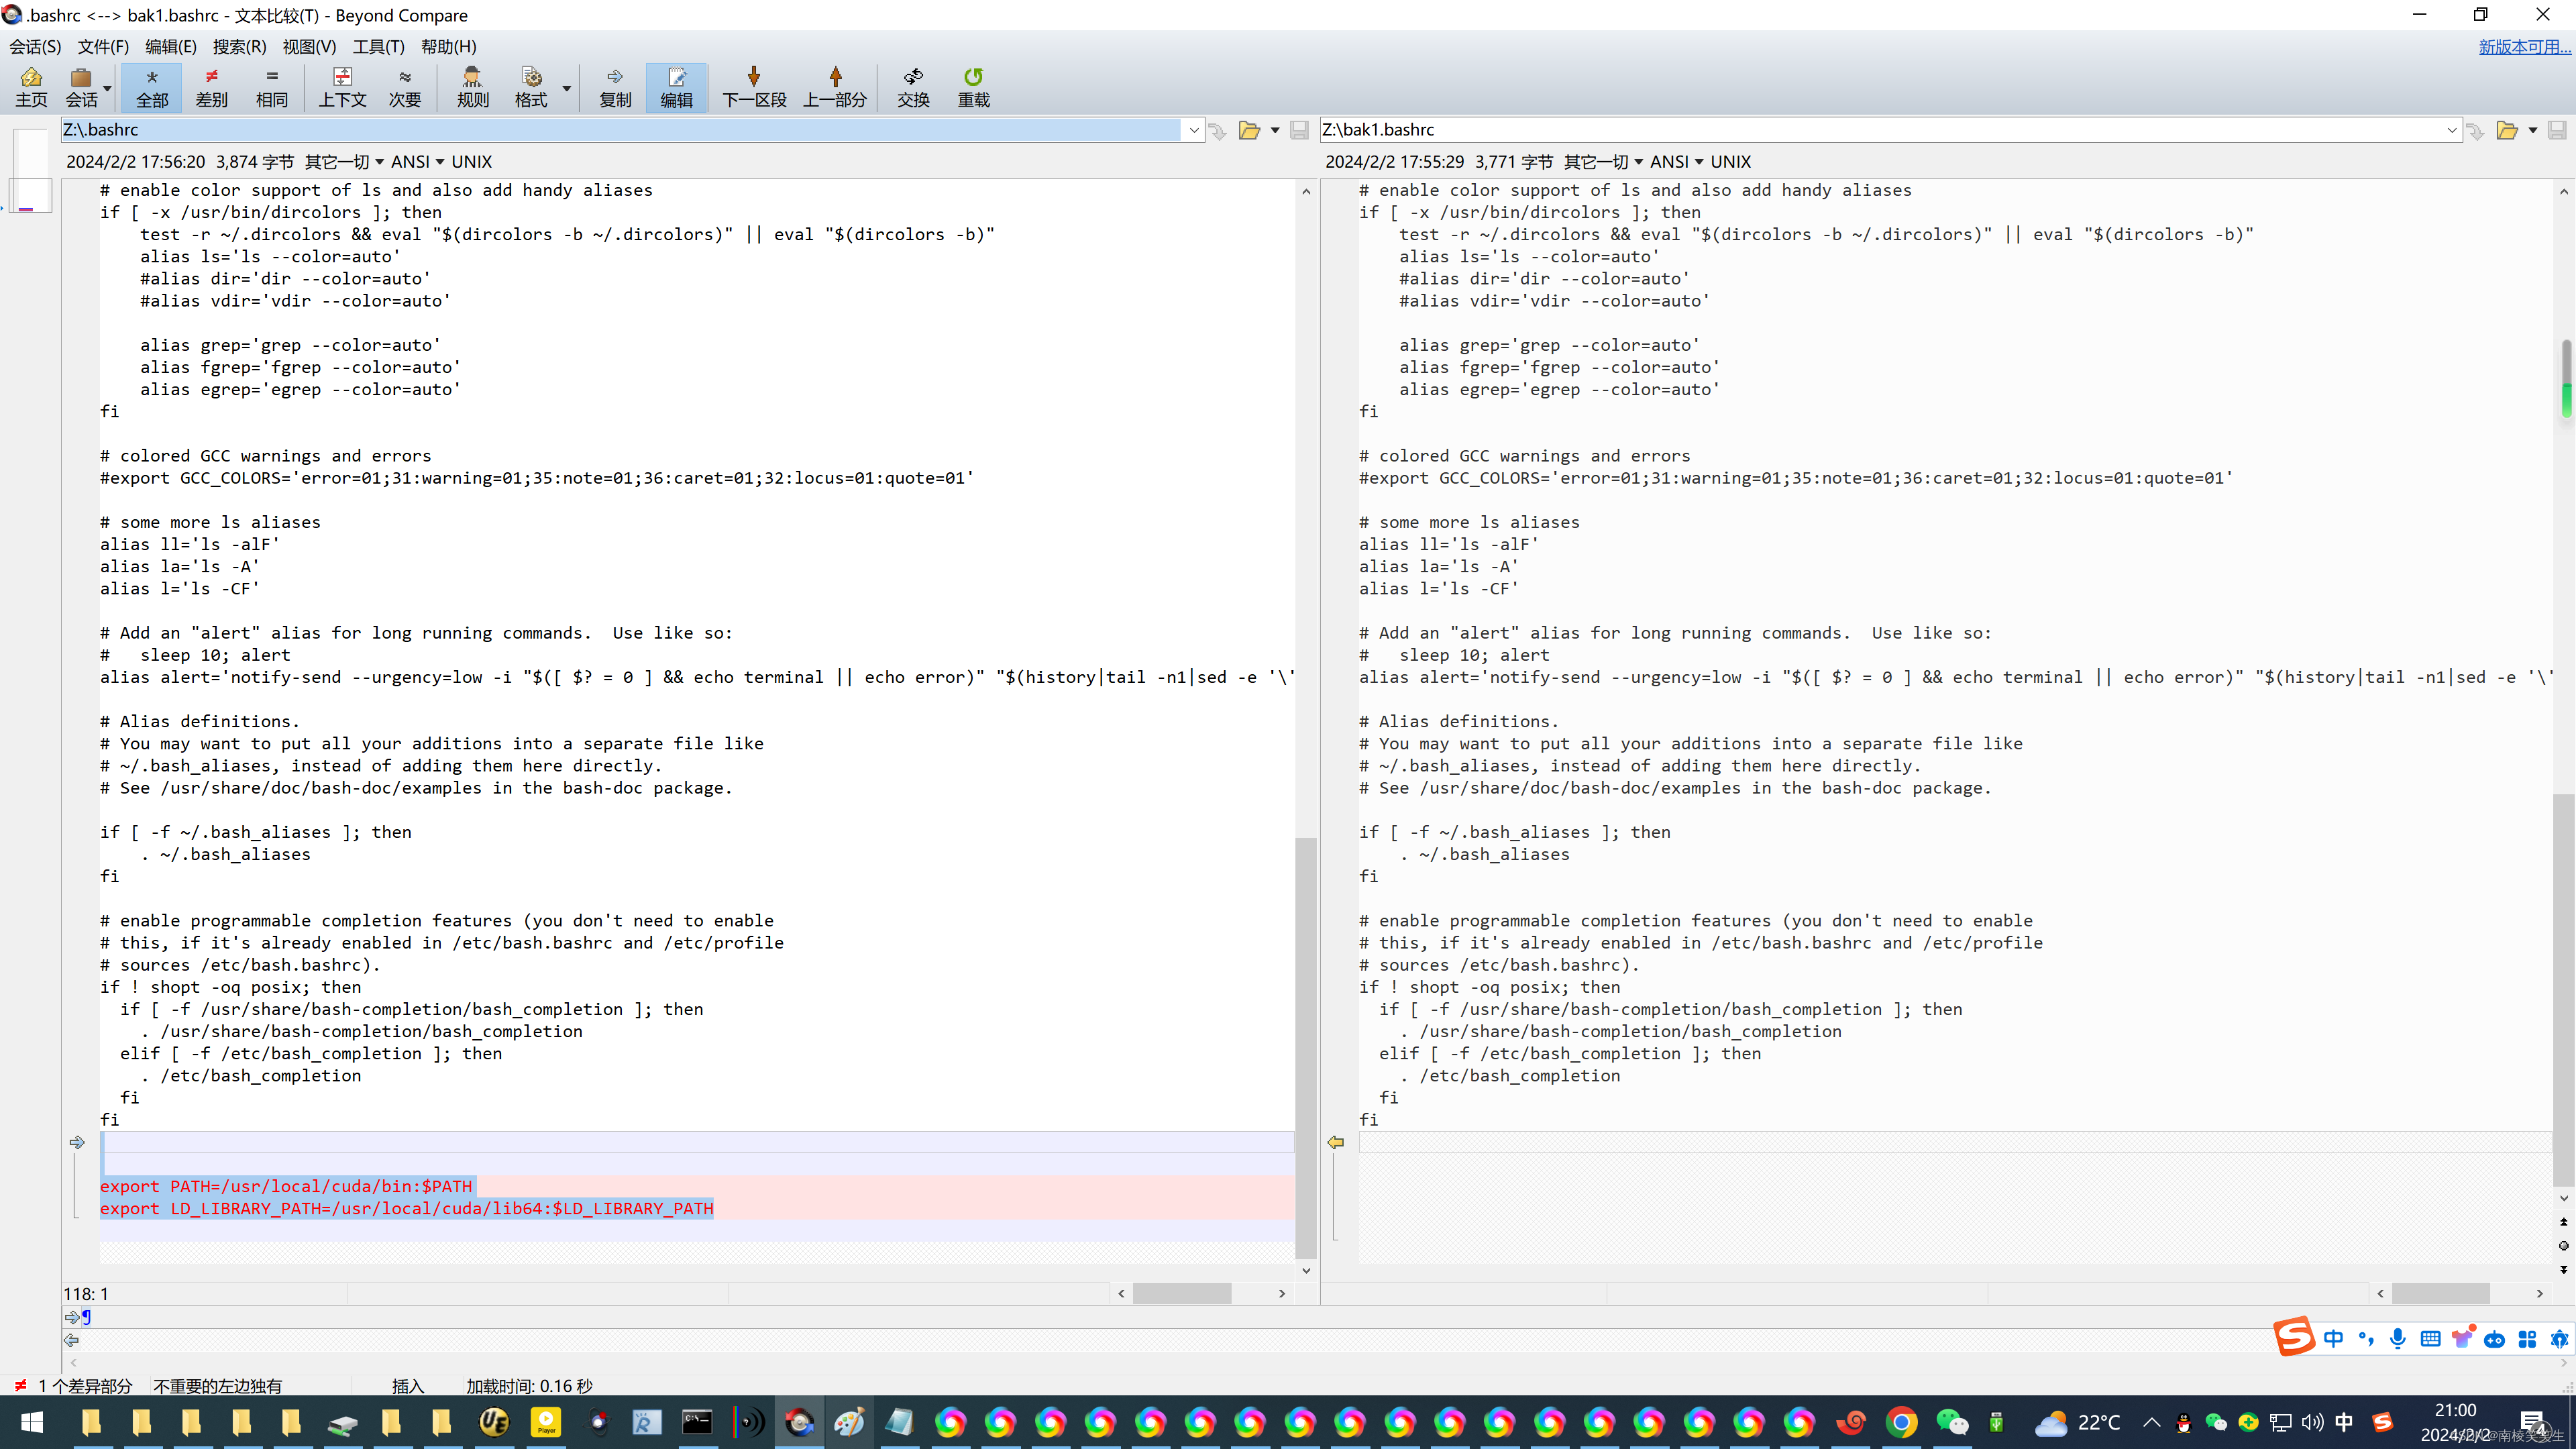Click the right pane horizontal scrollbar thumb

tap(2440, 1293)
